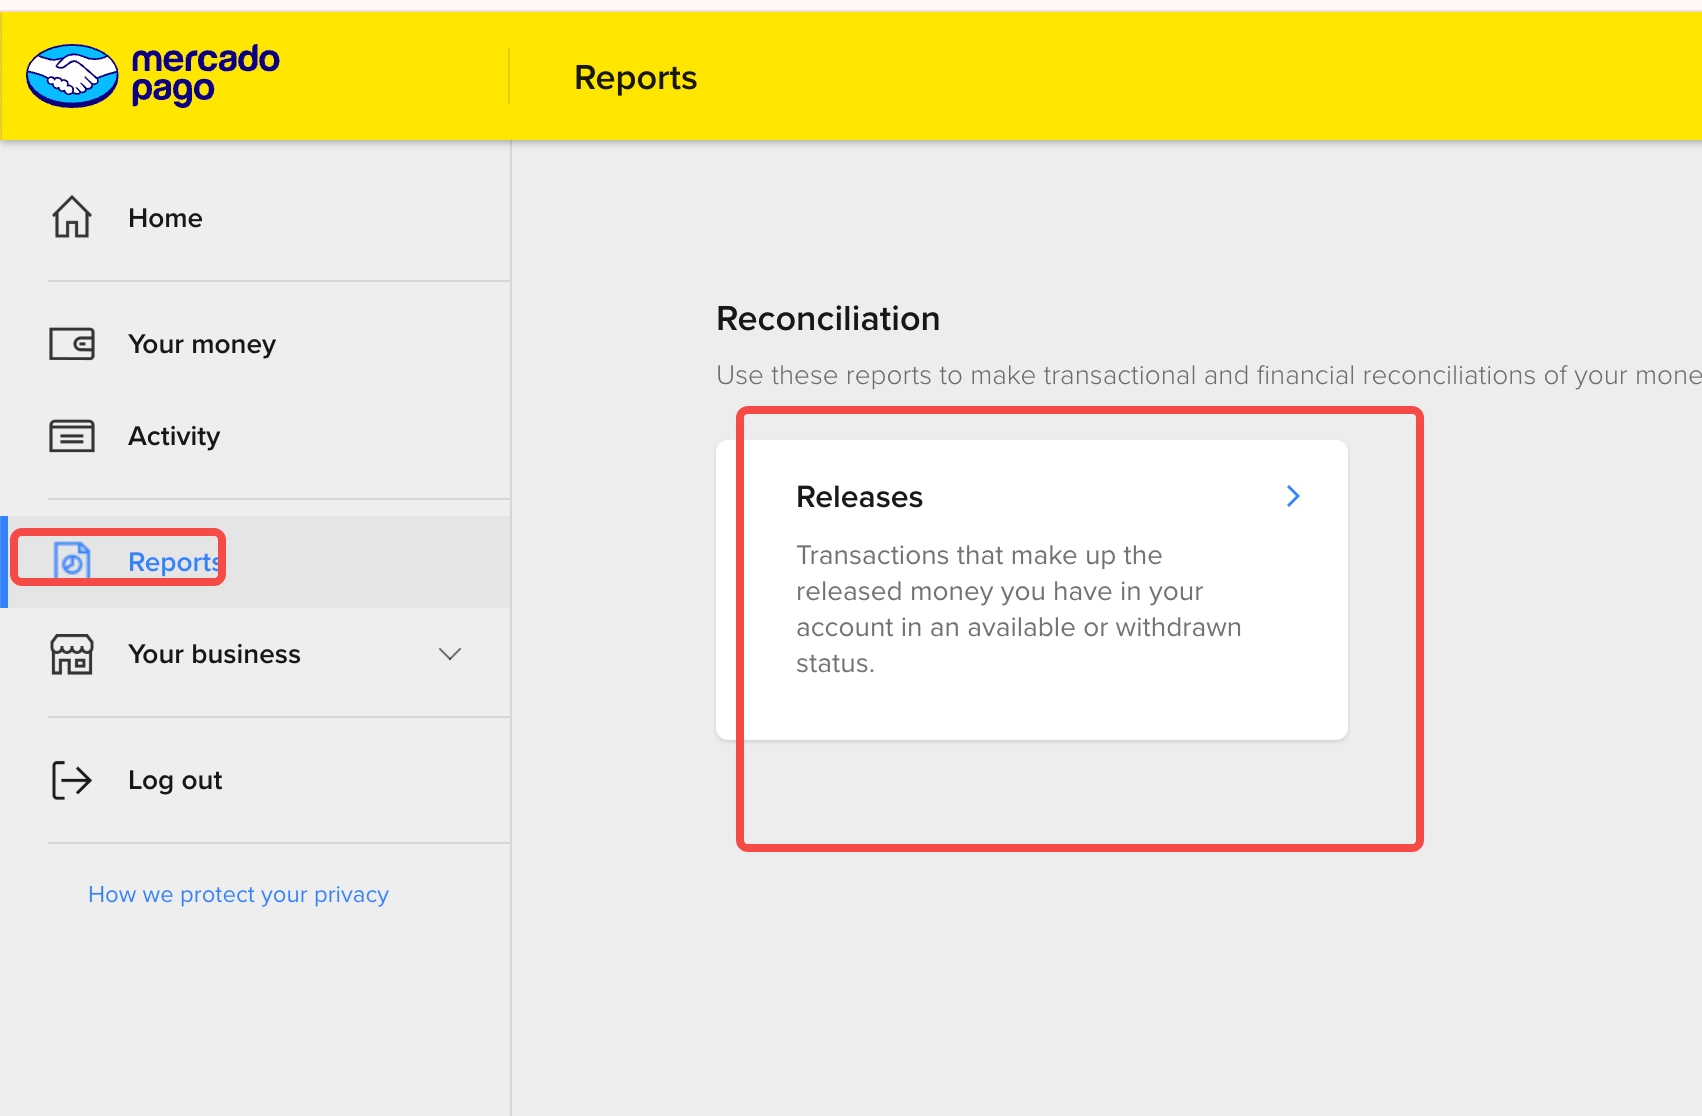Click the Mercado Pago handshake logo

72,76
